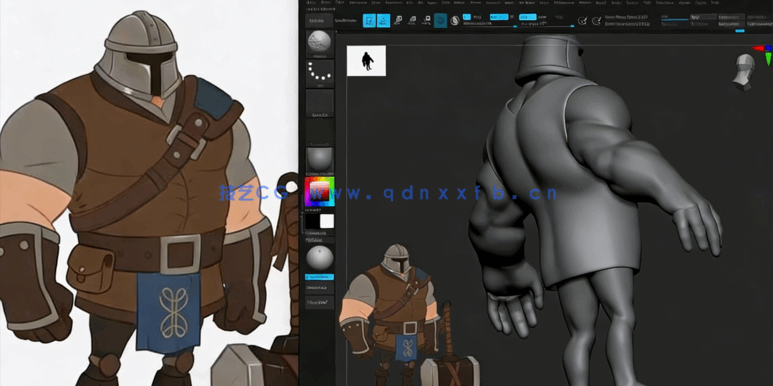
Task: Pick a color in the rainbow color picker
Action: (319, 191)
